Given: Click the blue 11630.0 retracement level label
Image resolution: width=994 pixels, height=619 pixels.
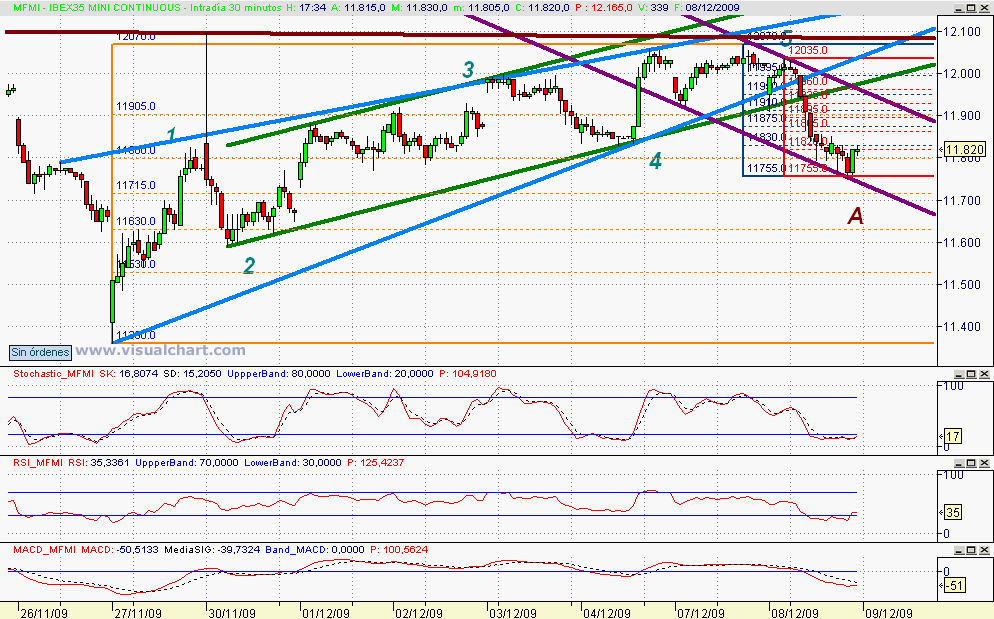Looking at the screenshot, I should click(x=136, y=221).
